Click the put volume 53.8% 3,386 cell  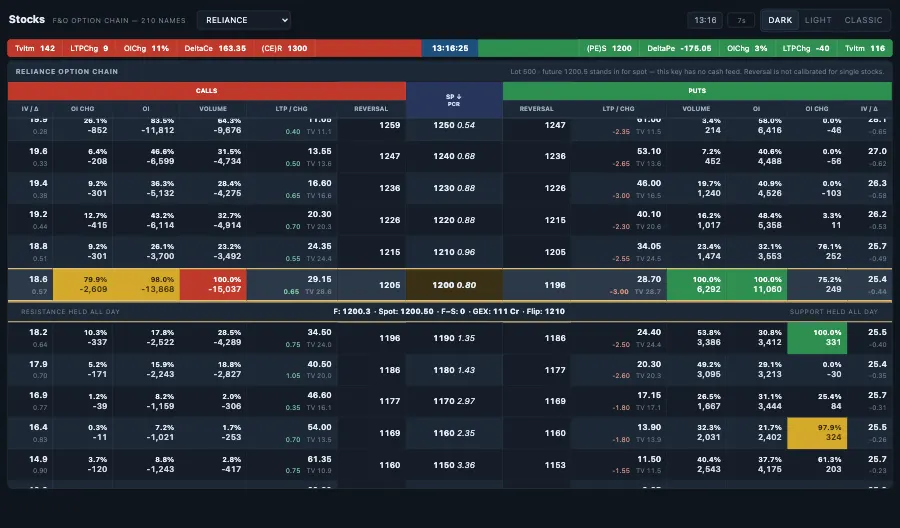[696, 338]
